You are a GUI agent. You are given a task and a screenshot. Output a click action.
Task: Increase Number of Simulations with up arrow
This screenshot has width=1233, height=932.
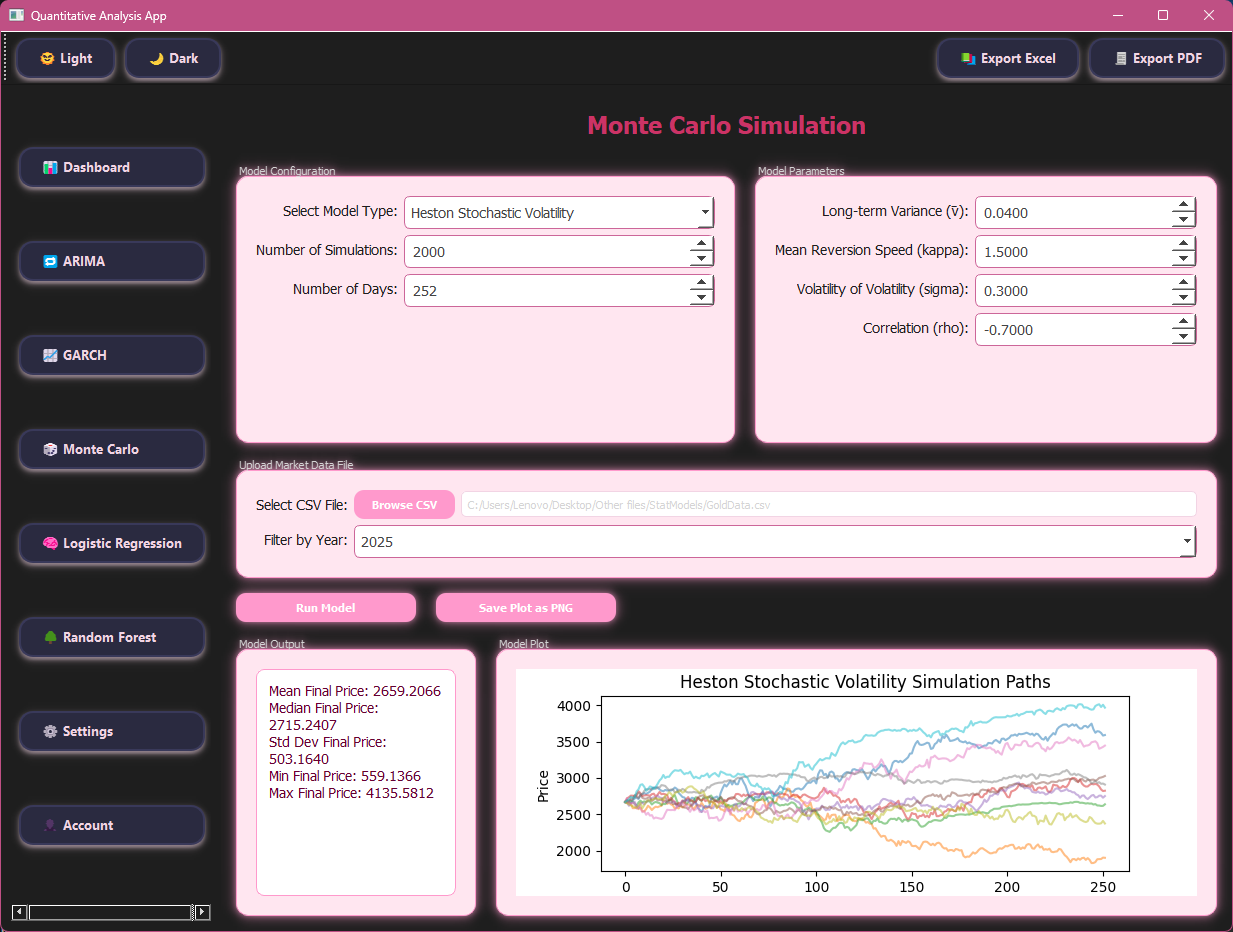click(x=702, y=244)
